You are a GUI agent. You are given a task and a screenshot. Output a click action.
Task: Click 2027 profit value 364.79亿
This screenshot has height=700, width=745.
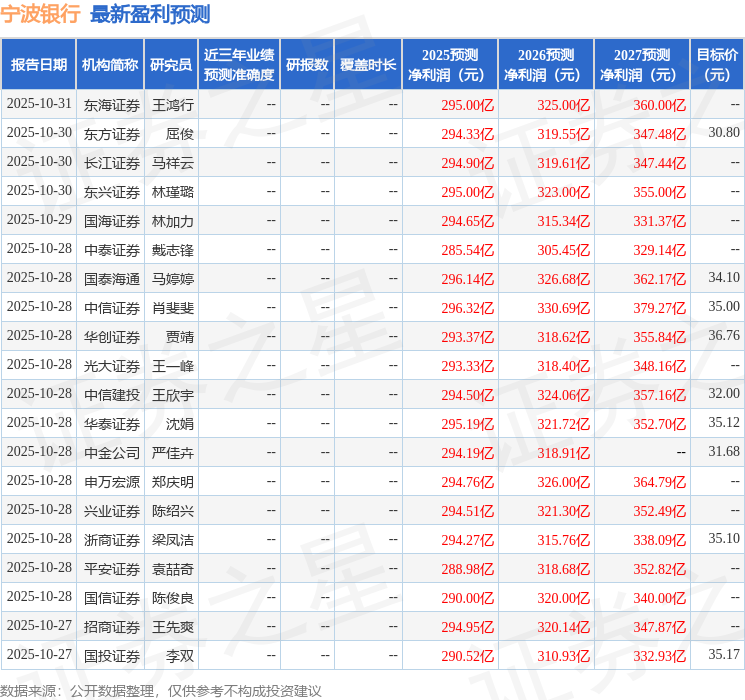coord(659,482)
